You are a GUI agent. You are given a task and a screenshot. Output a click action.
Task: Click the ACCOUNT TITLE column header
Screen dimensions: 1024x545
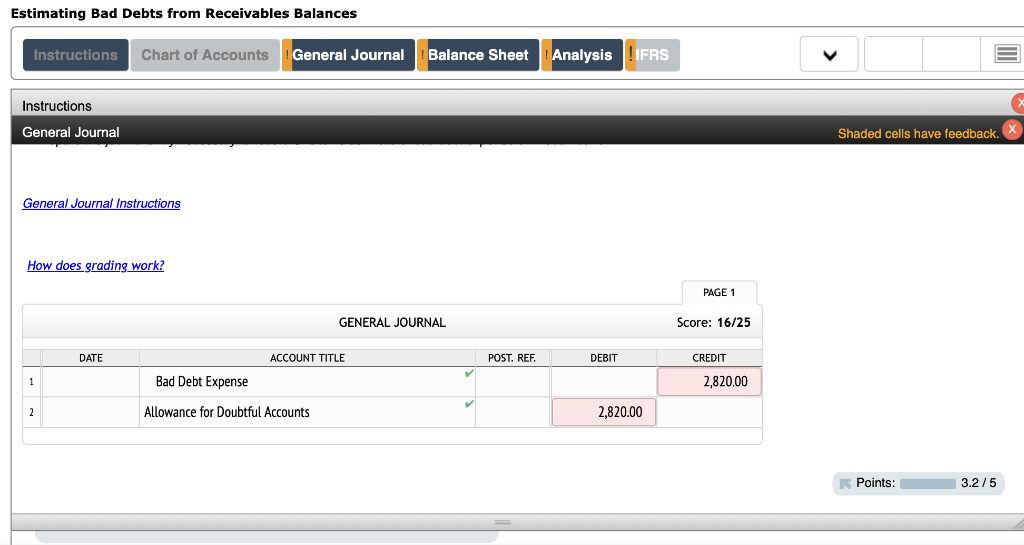[307, 358]
